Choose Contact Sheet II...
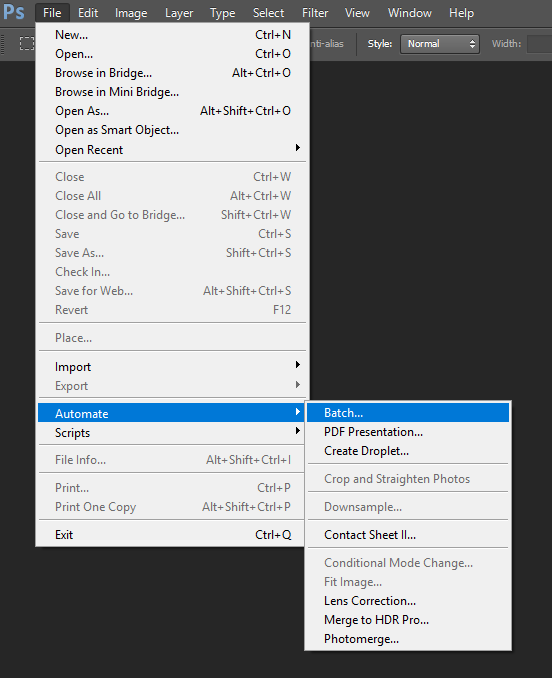This screenshot has height=678, width=552. [x=408, y=534]
